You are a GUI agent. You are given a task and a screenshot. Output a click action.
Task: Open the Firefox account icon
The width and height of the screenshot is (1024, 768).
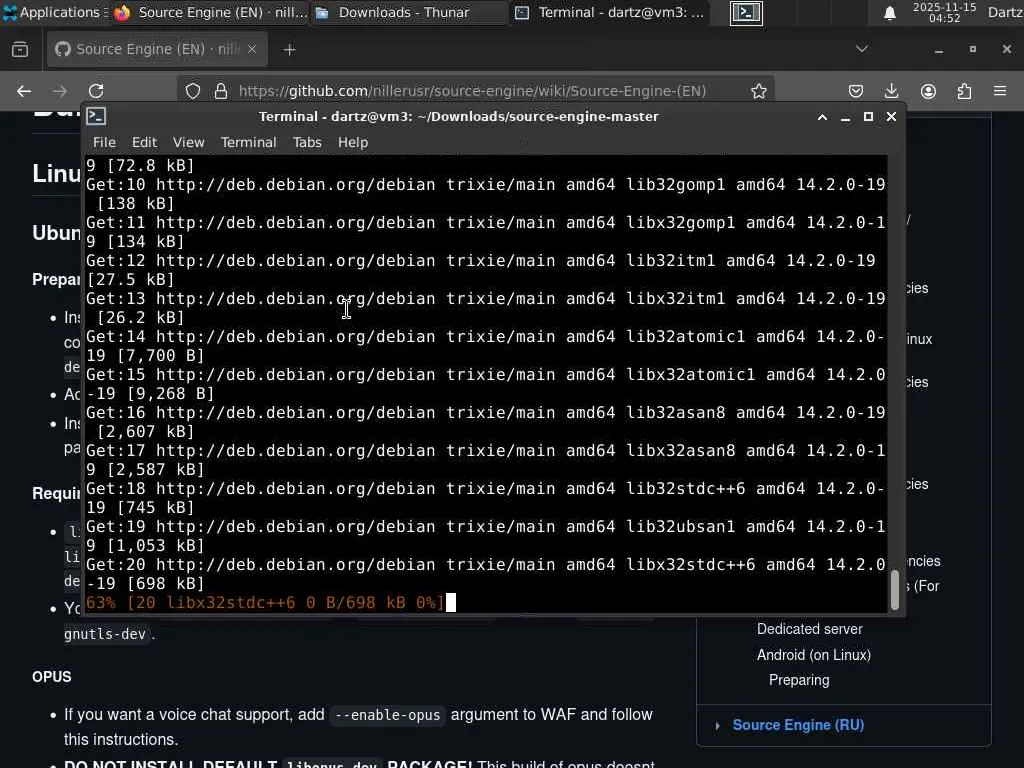point(928,91)
